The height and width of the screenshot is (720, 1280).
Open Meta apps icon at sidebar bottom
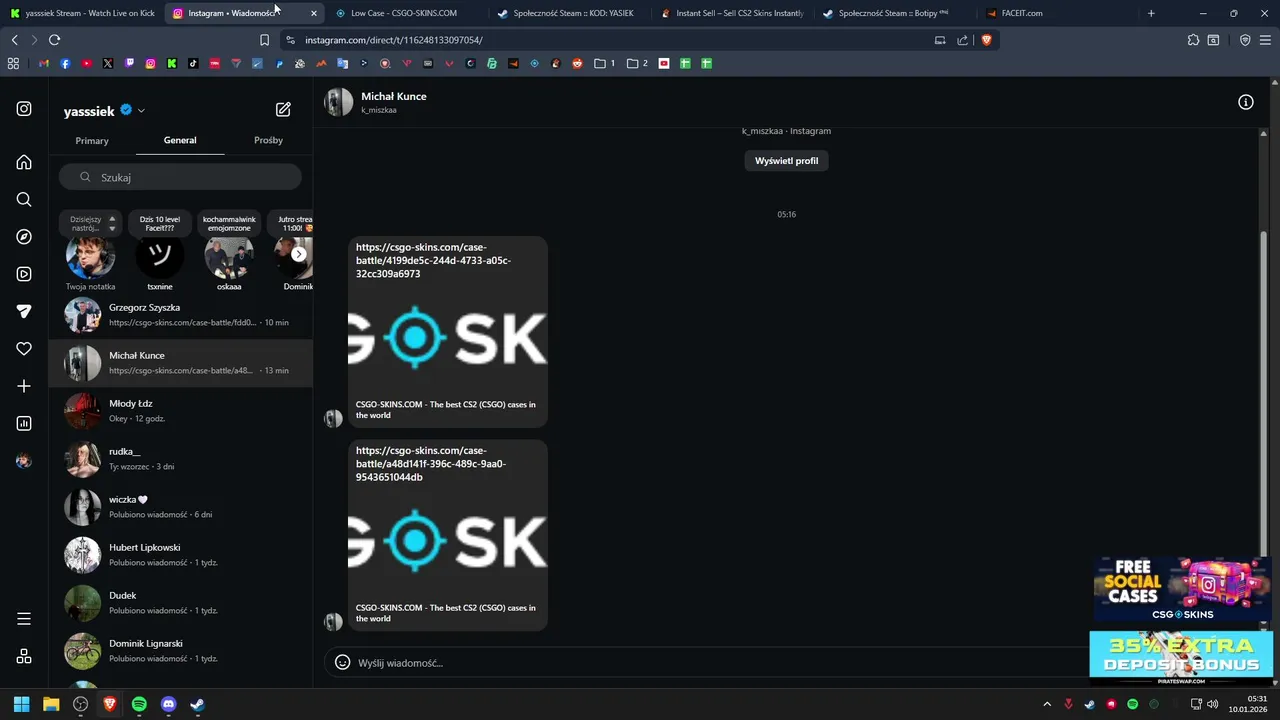[x=24, y=656]
